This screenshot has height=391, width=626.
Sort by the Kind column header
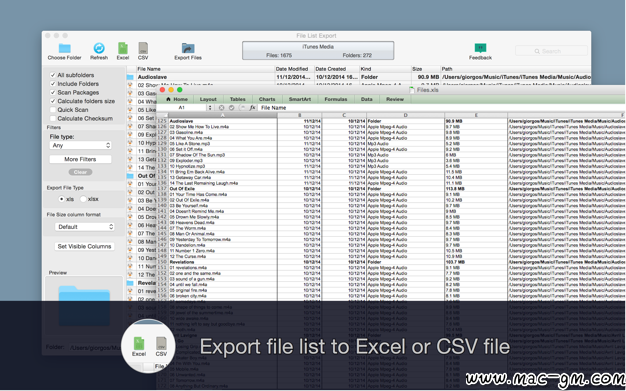pyautogui.click(x=385, y=69)
